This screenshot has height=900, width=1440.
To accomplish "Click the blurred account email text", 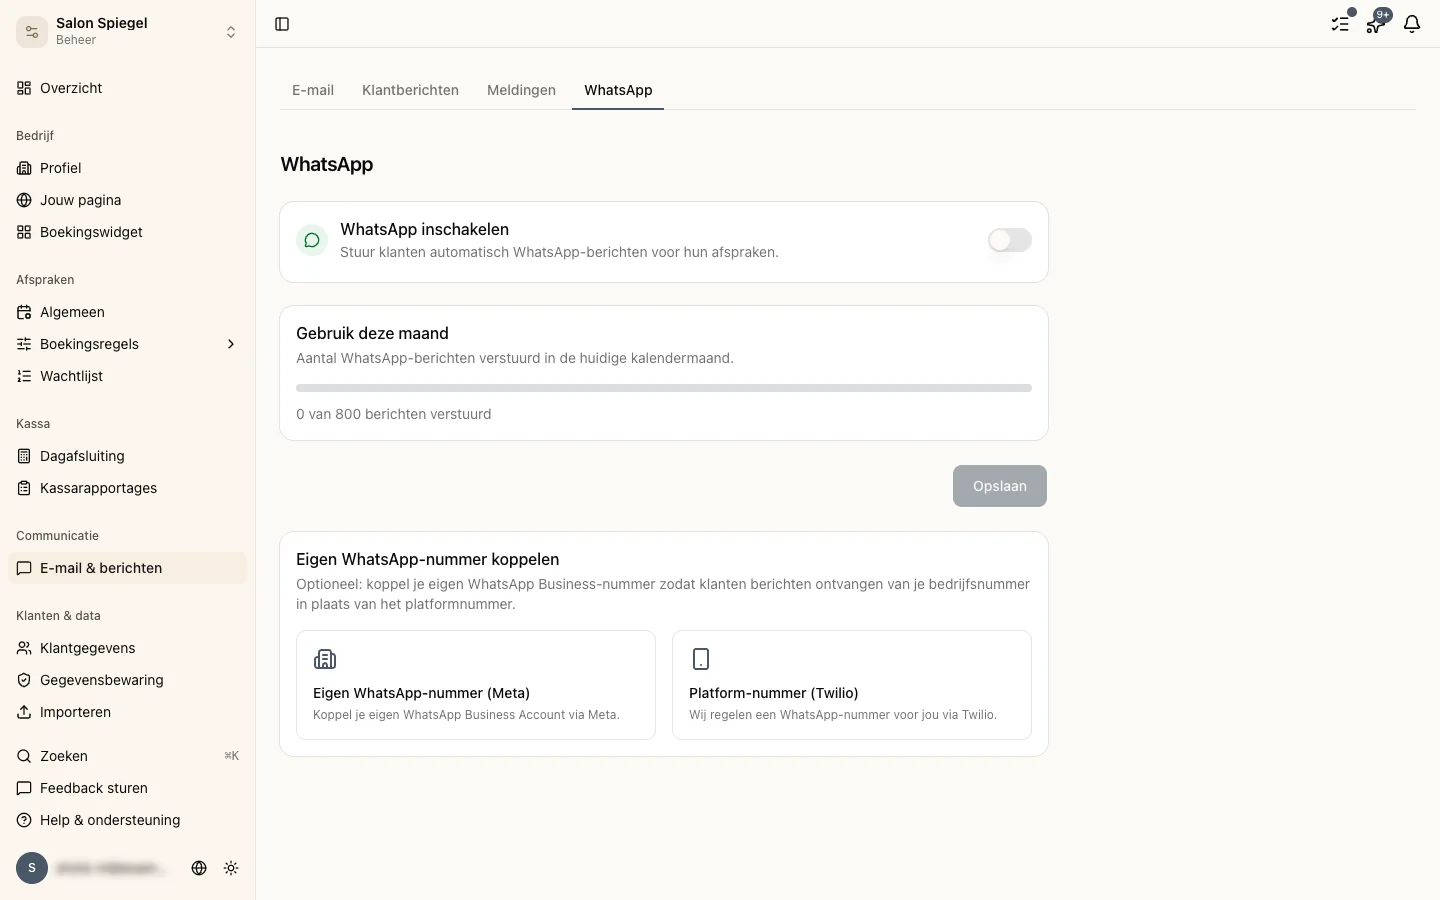I will [111, 868].
